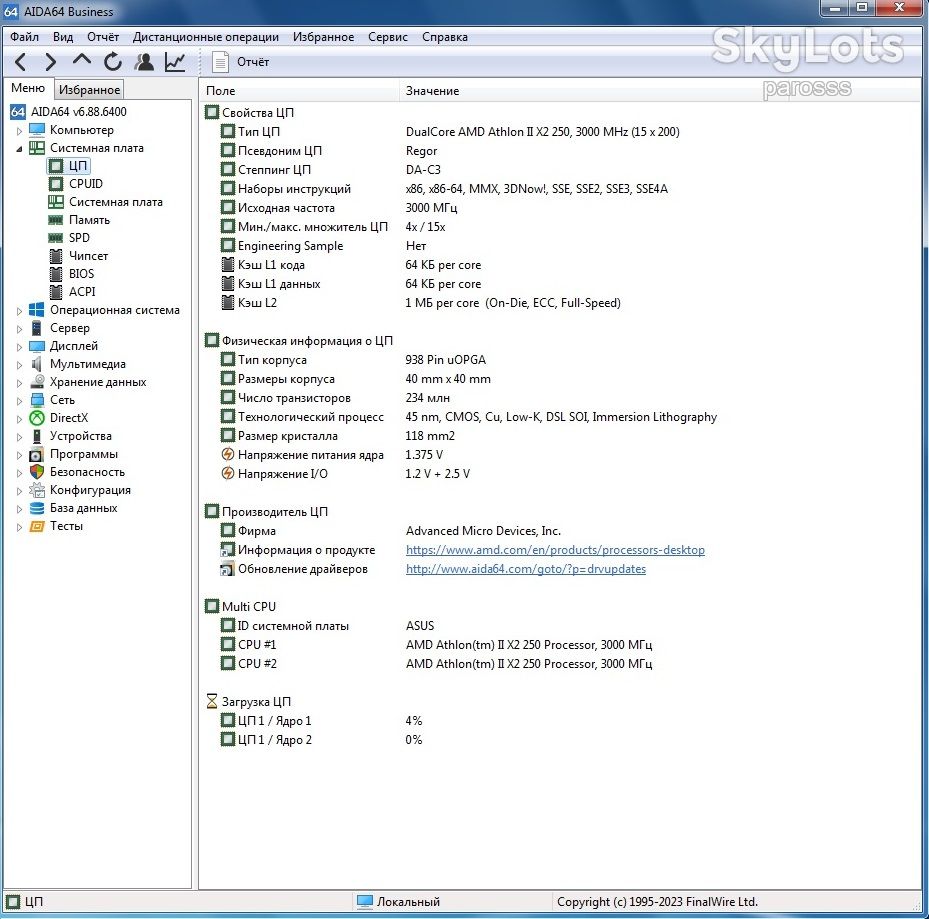Click the Сервер tower icon

tap(37, 328)
